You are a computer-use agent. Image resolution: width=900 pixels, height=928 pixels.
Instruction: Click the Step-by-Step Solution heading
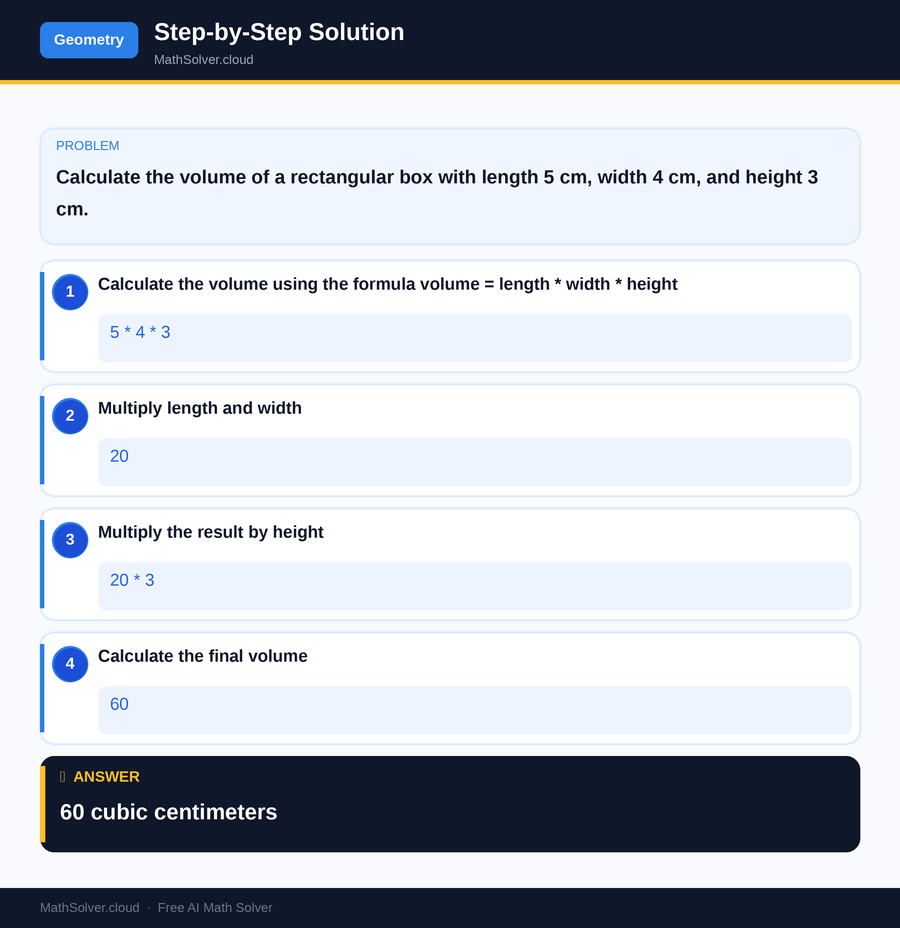point(279,32)
